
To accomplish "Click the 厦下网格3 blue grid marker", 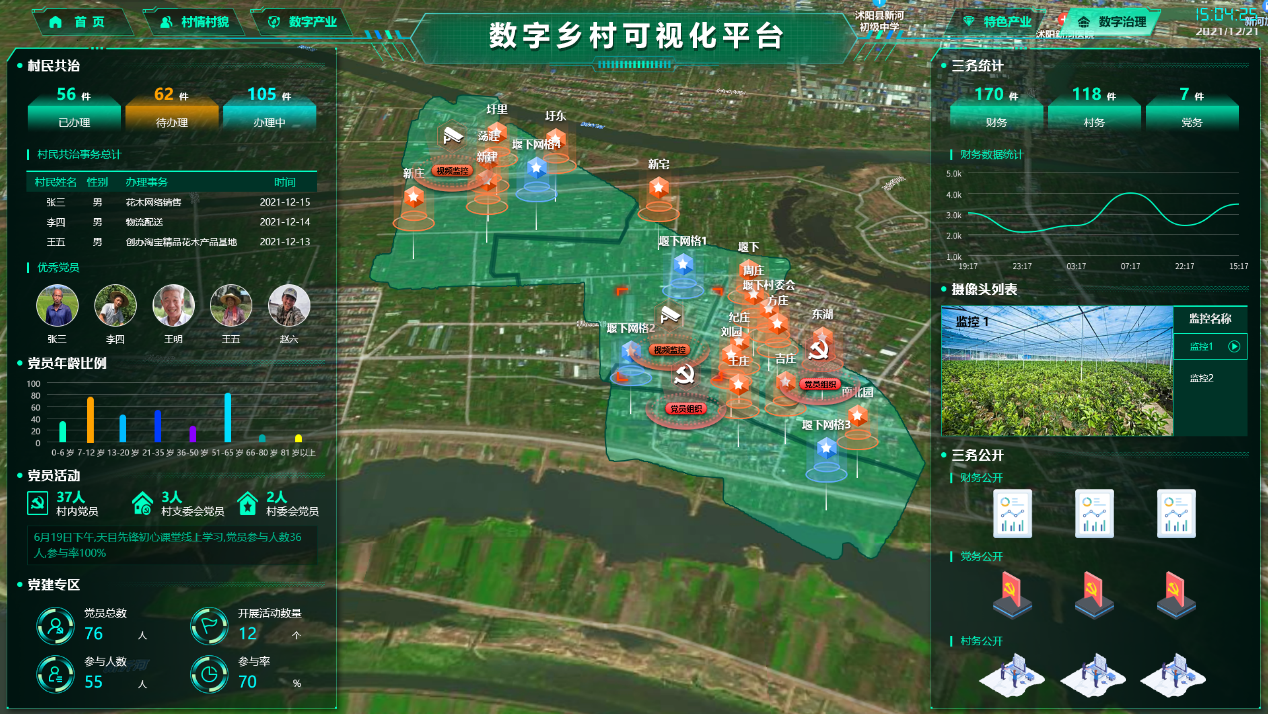I will pos(826,449).
